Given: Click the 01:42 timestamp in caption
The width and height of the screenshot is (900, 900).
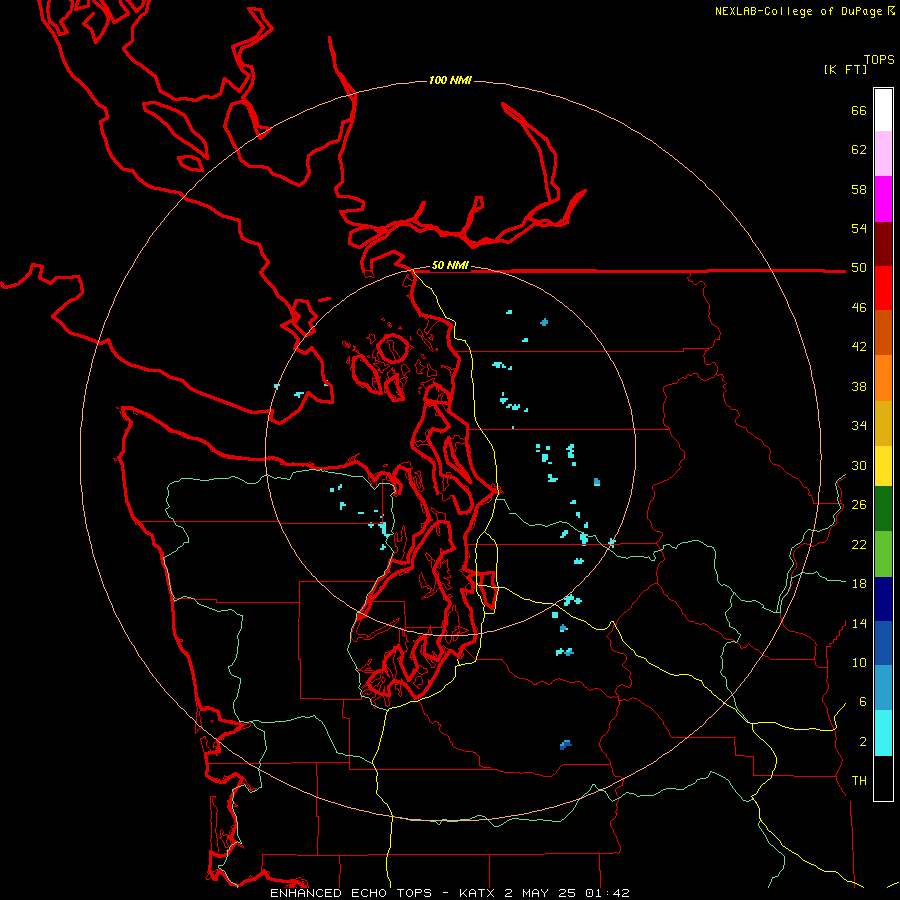Looking at the screenshot, I should point(607,893).
